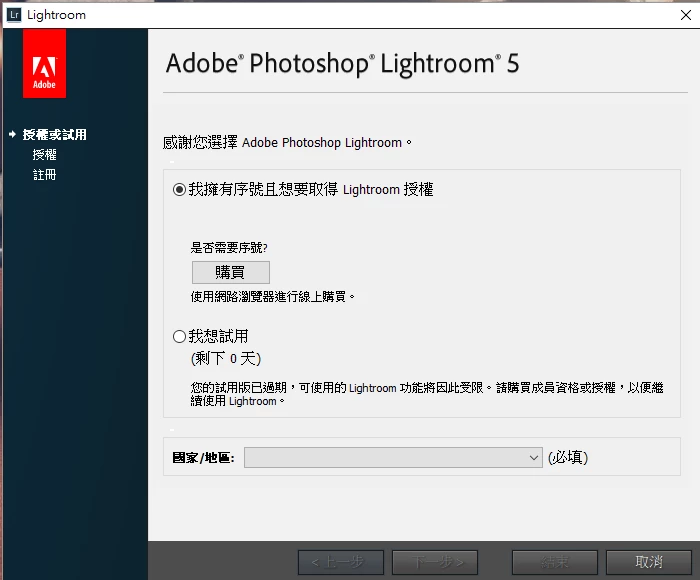Click the disabled 下一步 next button
The height and width of the screenshot is (580, 700).
tap(435, 562)
